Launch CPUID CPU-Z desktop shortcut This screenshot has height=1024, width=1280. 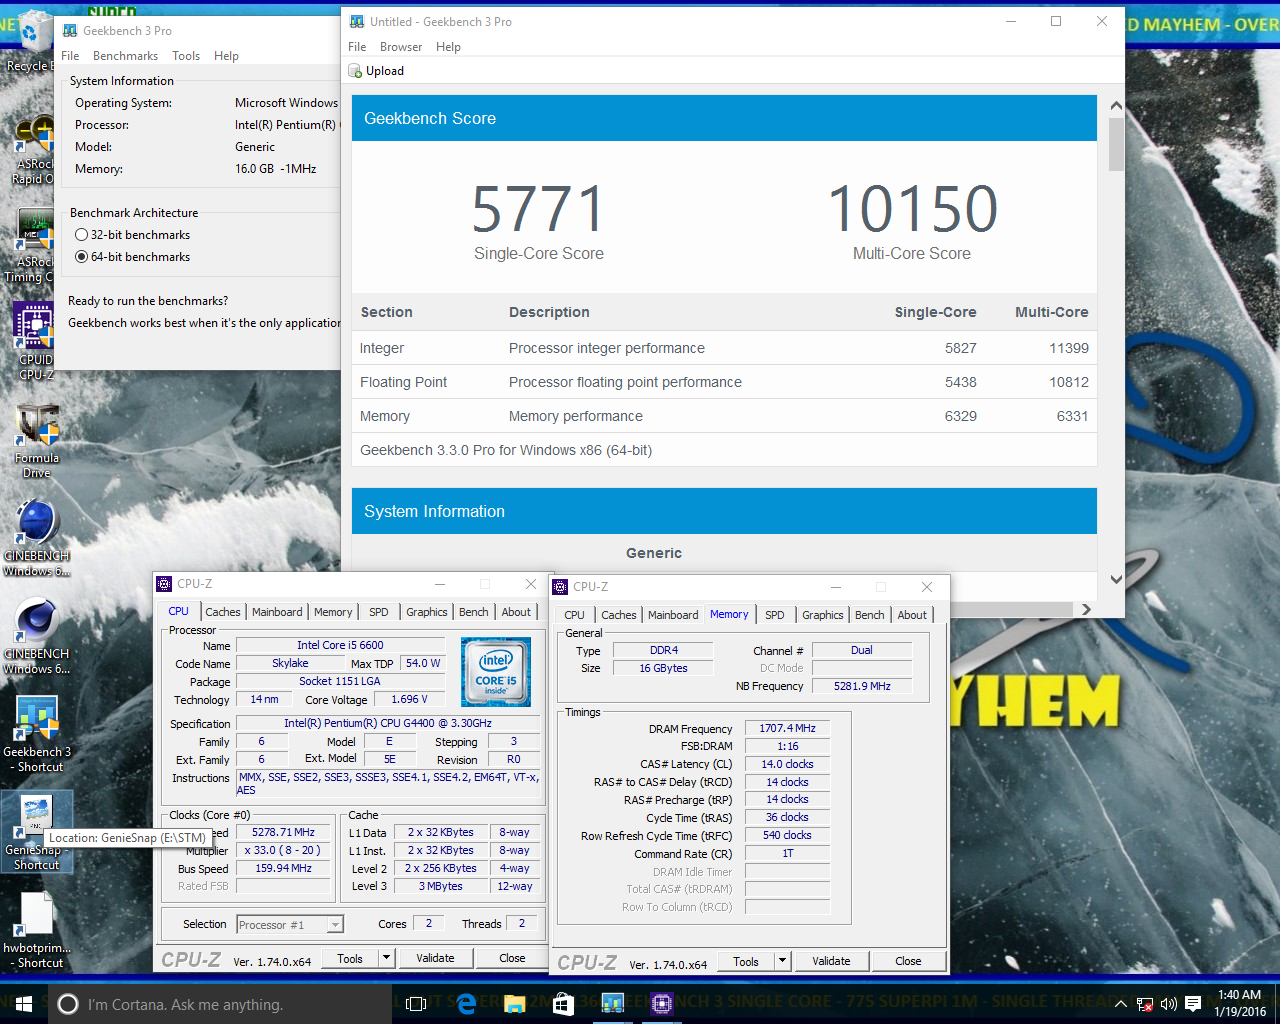[x=34, y=340]
